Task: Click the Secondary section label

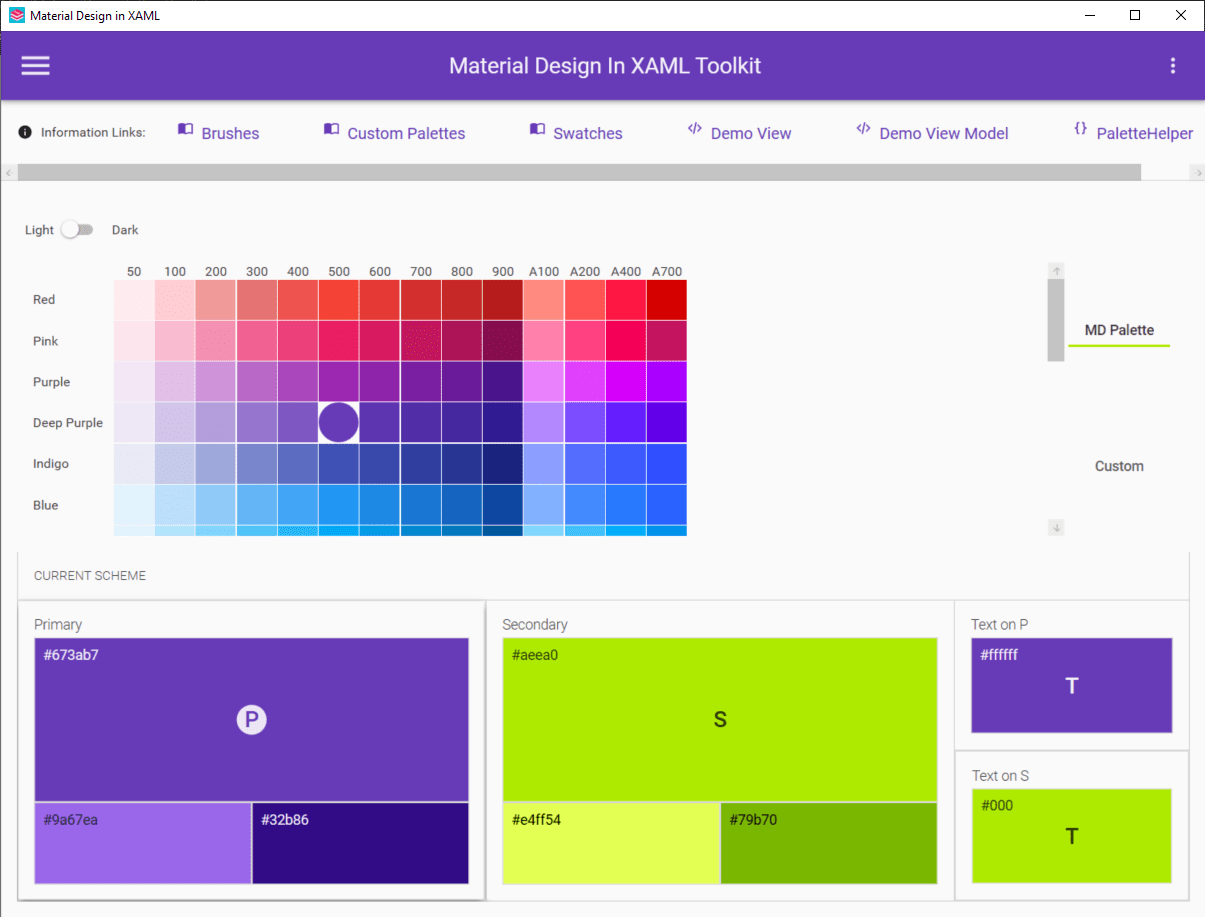Action: pos(535,625)
